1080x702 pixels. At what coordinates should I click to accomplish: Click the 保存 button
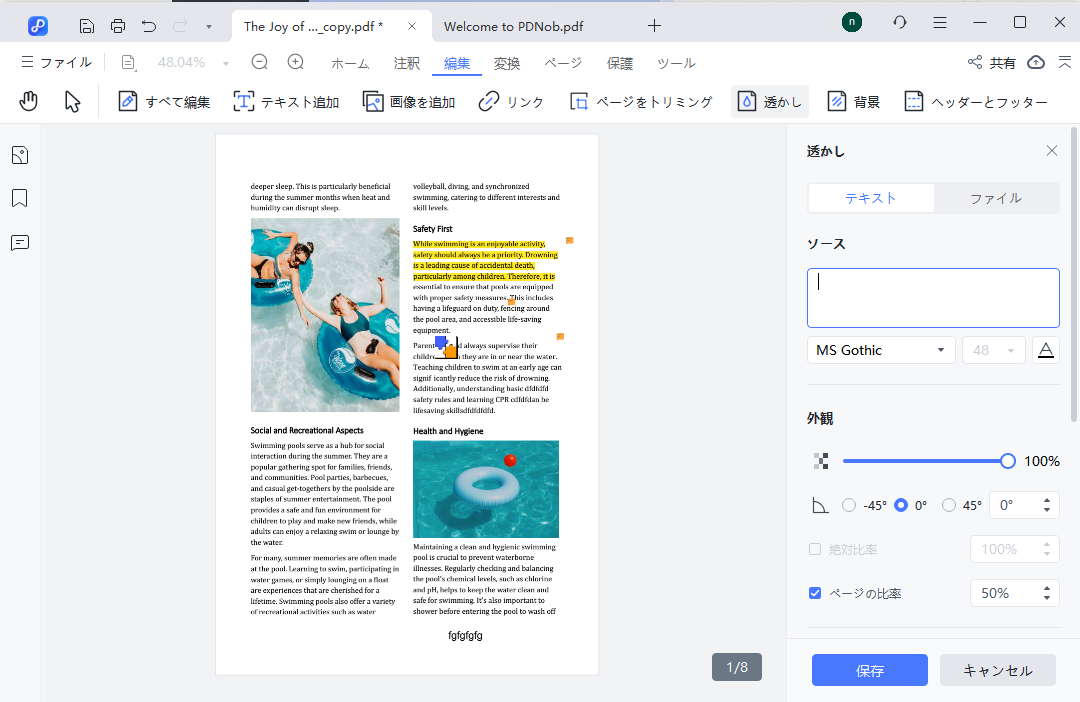(x=869, y=670)
